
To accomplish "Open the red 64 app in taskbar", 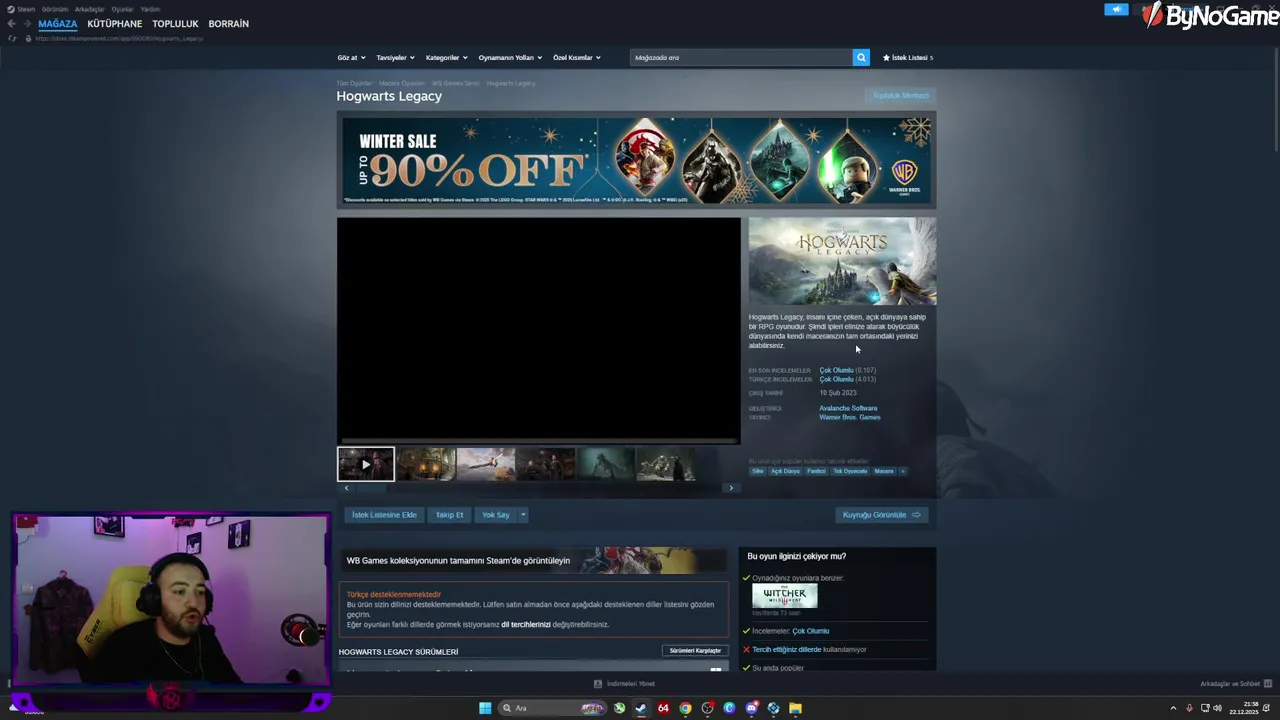I will click(x=663, y=708).
